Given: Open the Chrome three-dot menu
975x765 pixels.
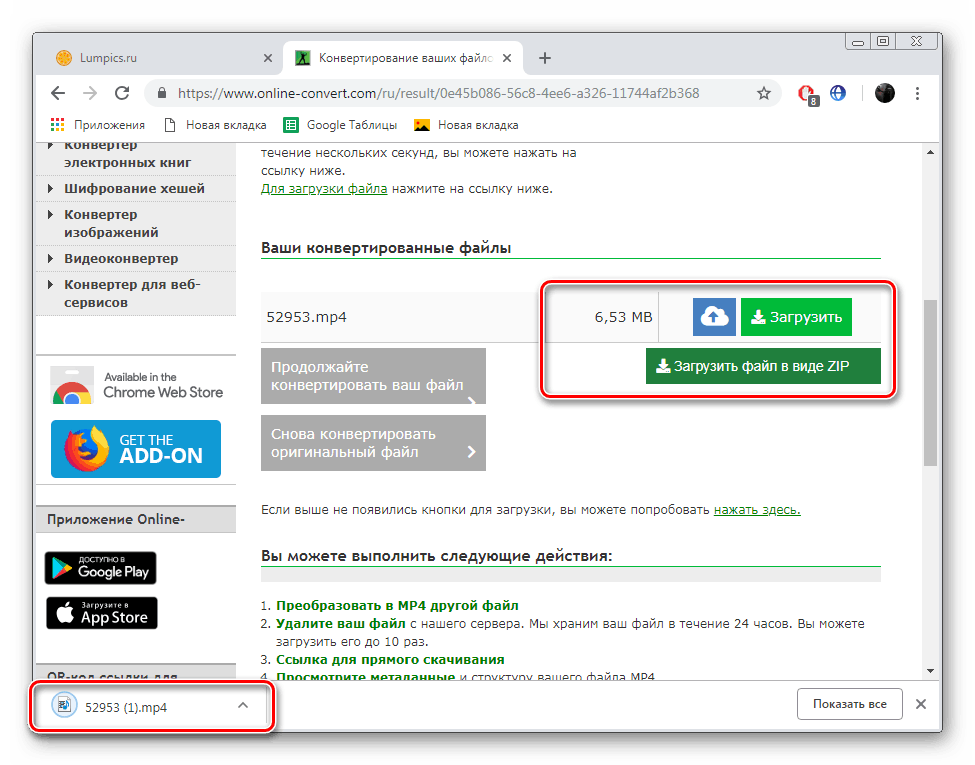Looking at the screenshot, I should pos(917,92).
